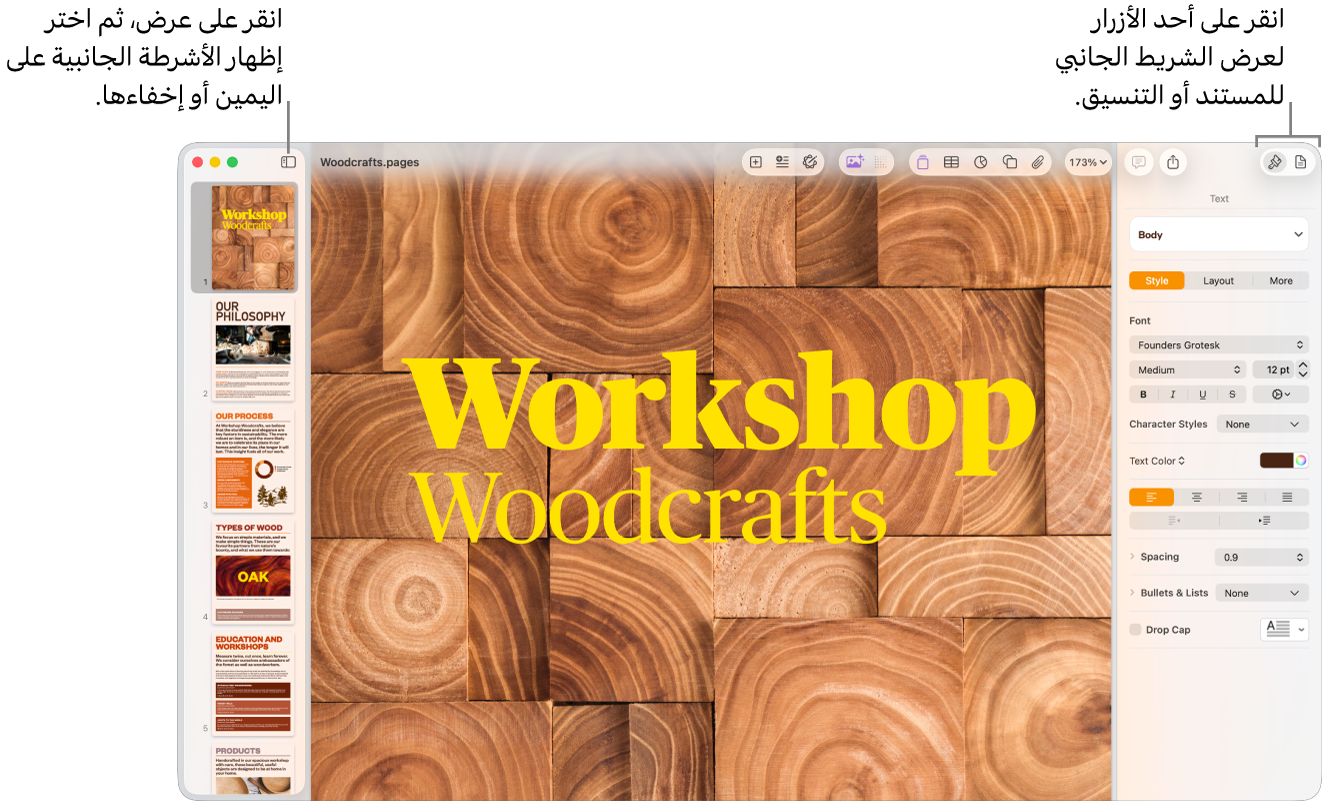Viewport: 1322px width, 801px height.
Task: Switch to the Layout tab
Action: click(x=1218, y=281)
